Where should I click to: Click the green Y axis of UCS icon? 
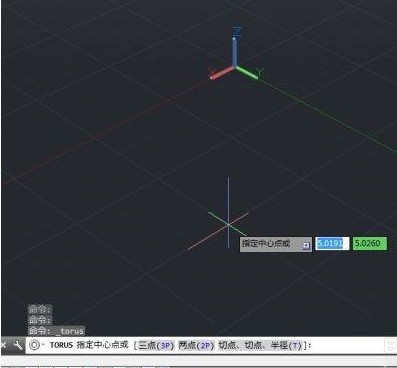247,73
